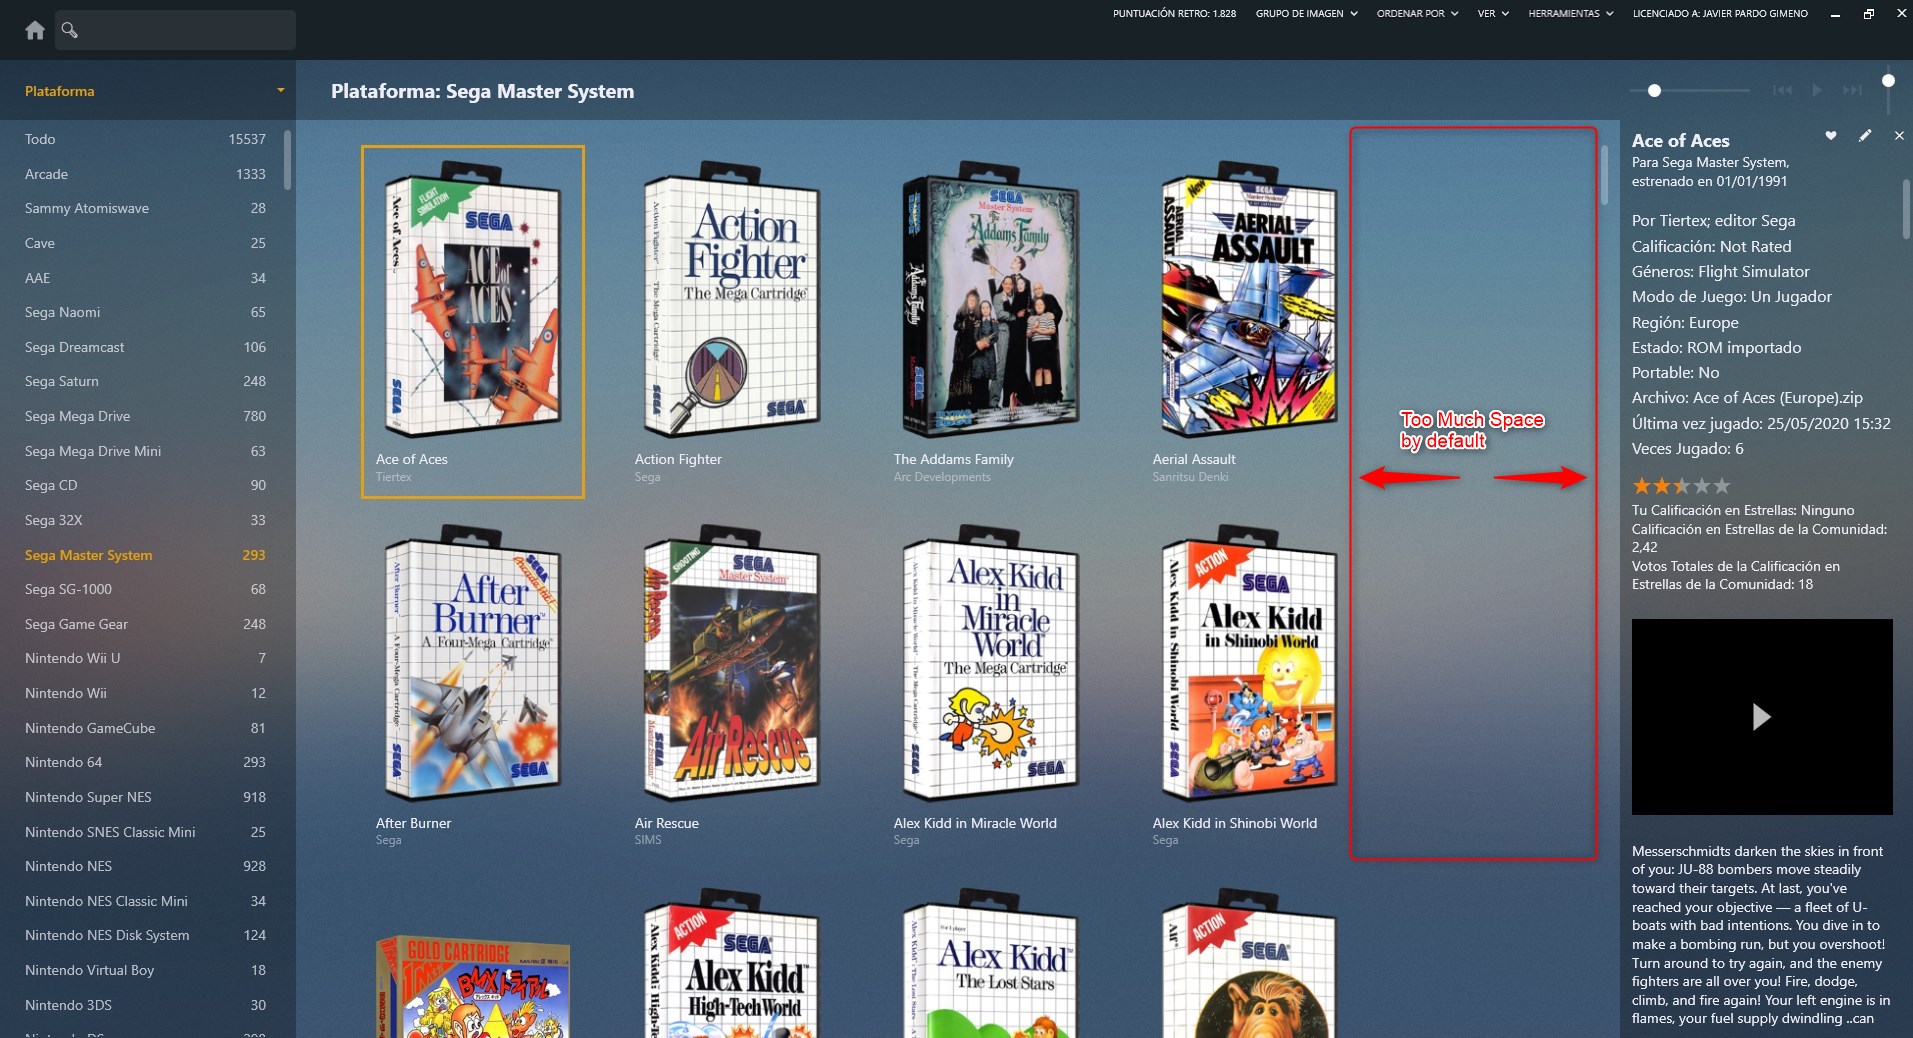
Task: Open the AAE platform
Action: pos(145,278)
